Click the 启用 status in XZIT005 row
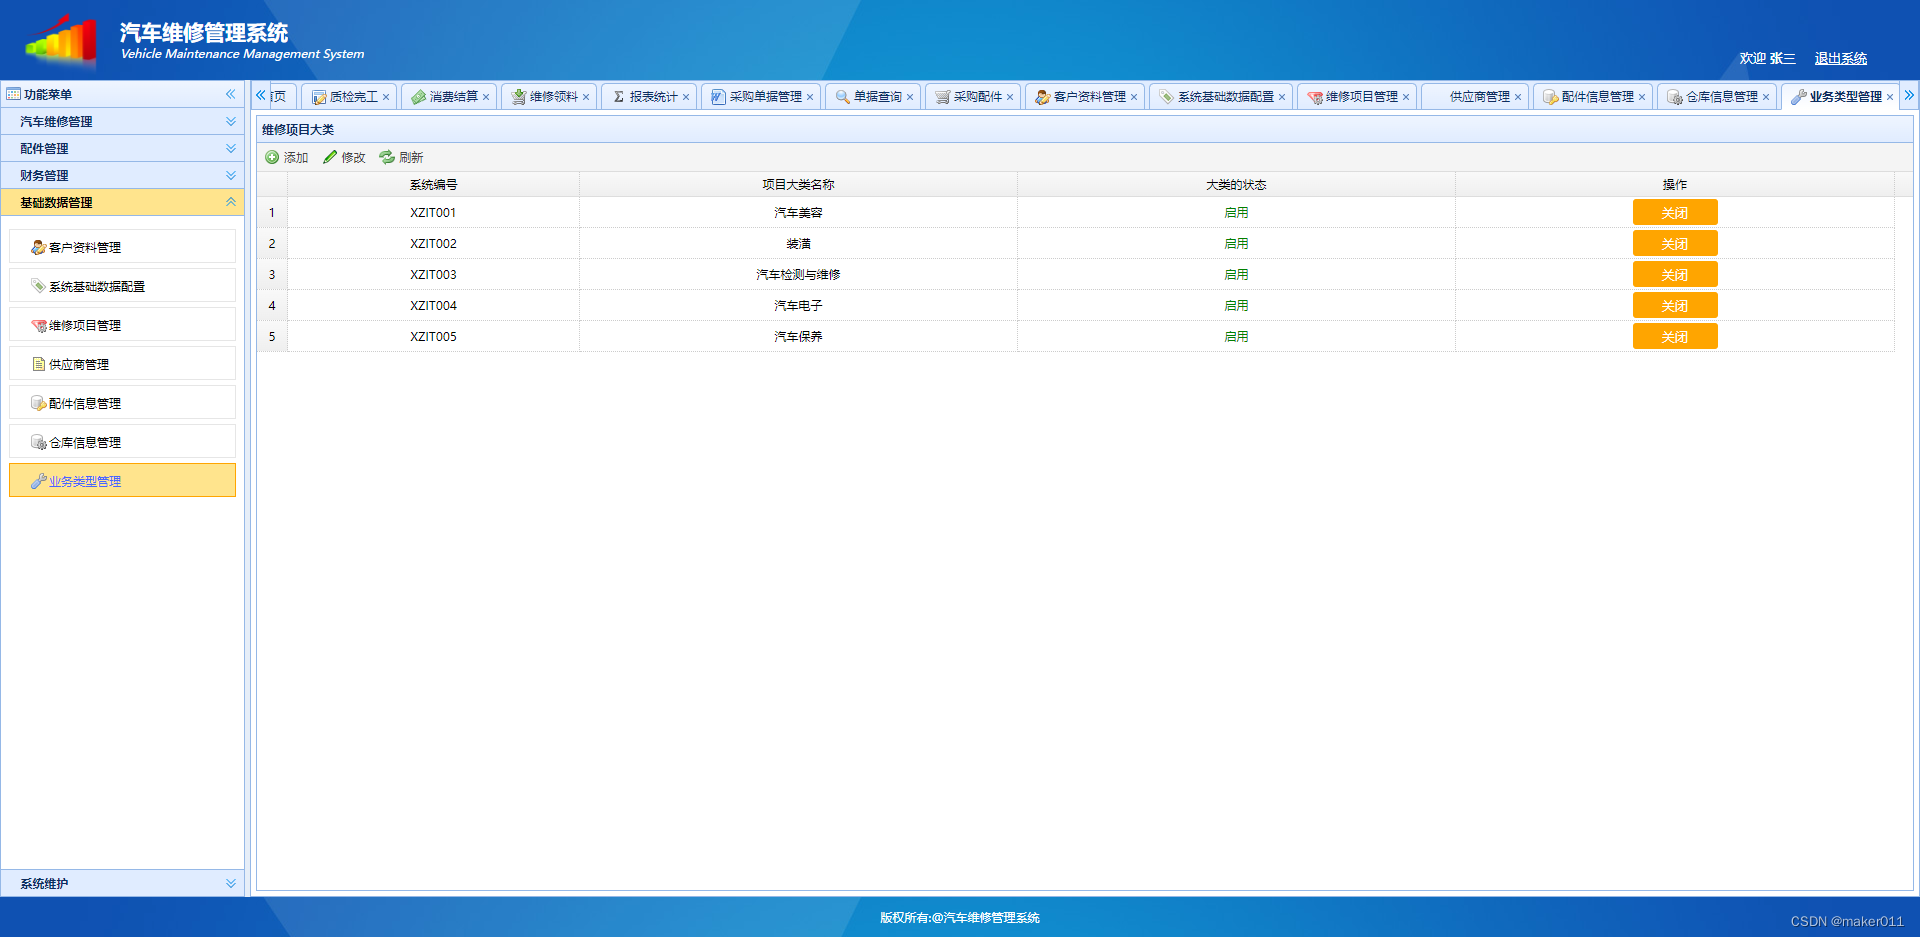This screenshot has width=1920, height=937. click(x=1236, y=337)
